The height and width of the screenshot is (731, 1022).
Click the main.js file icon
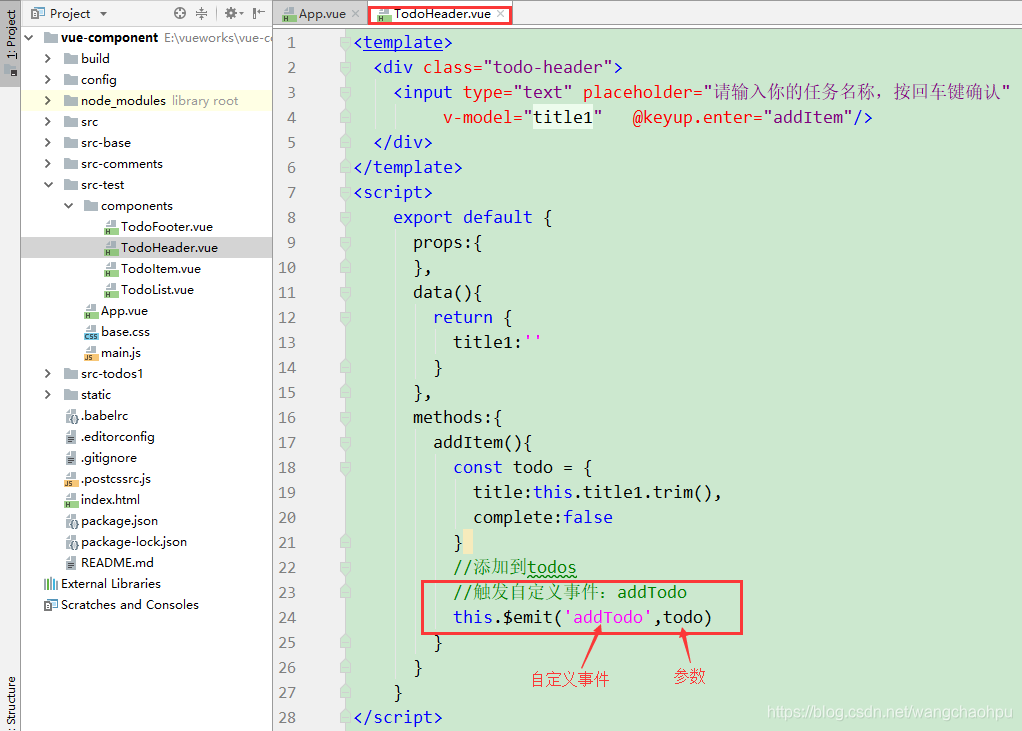click(x=91, y=353)
